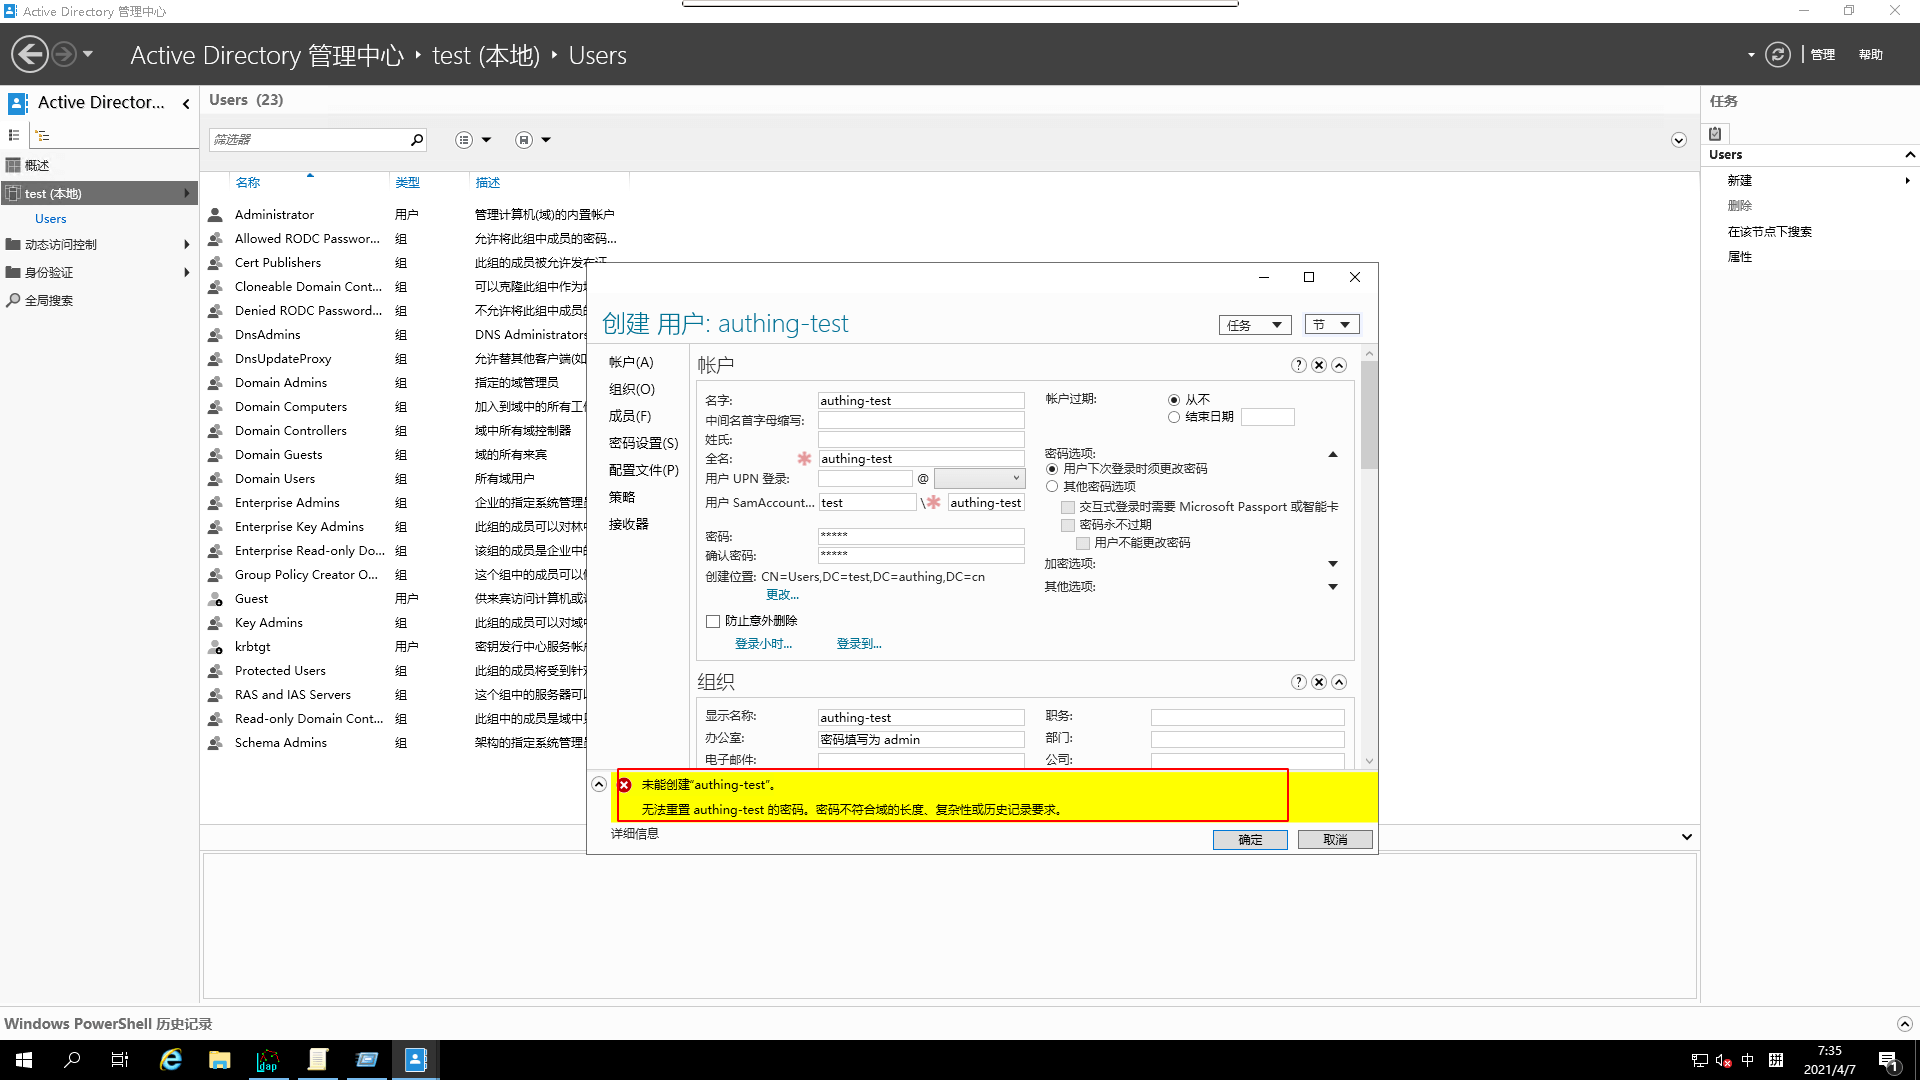Open the UPN domain suffix combo box
Viewport: 1920px width, 1080px height.
click(x=979, y=478)
